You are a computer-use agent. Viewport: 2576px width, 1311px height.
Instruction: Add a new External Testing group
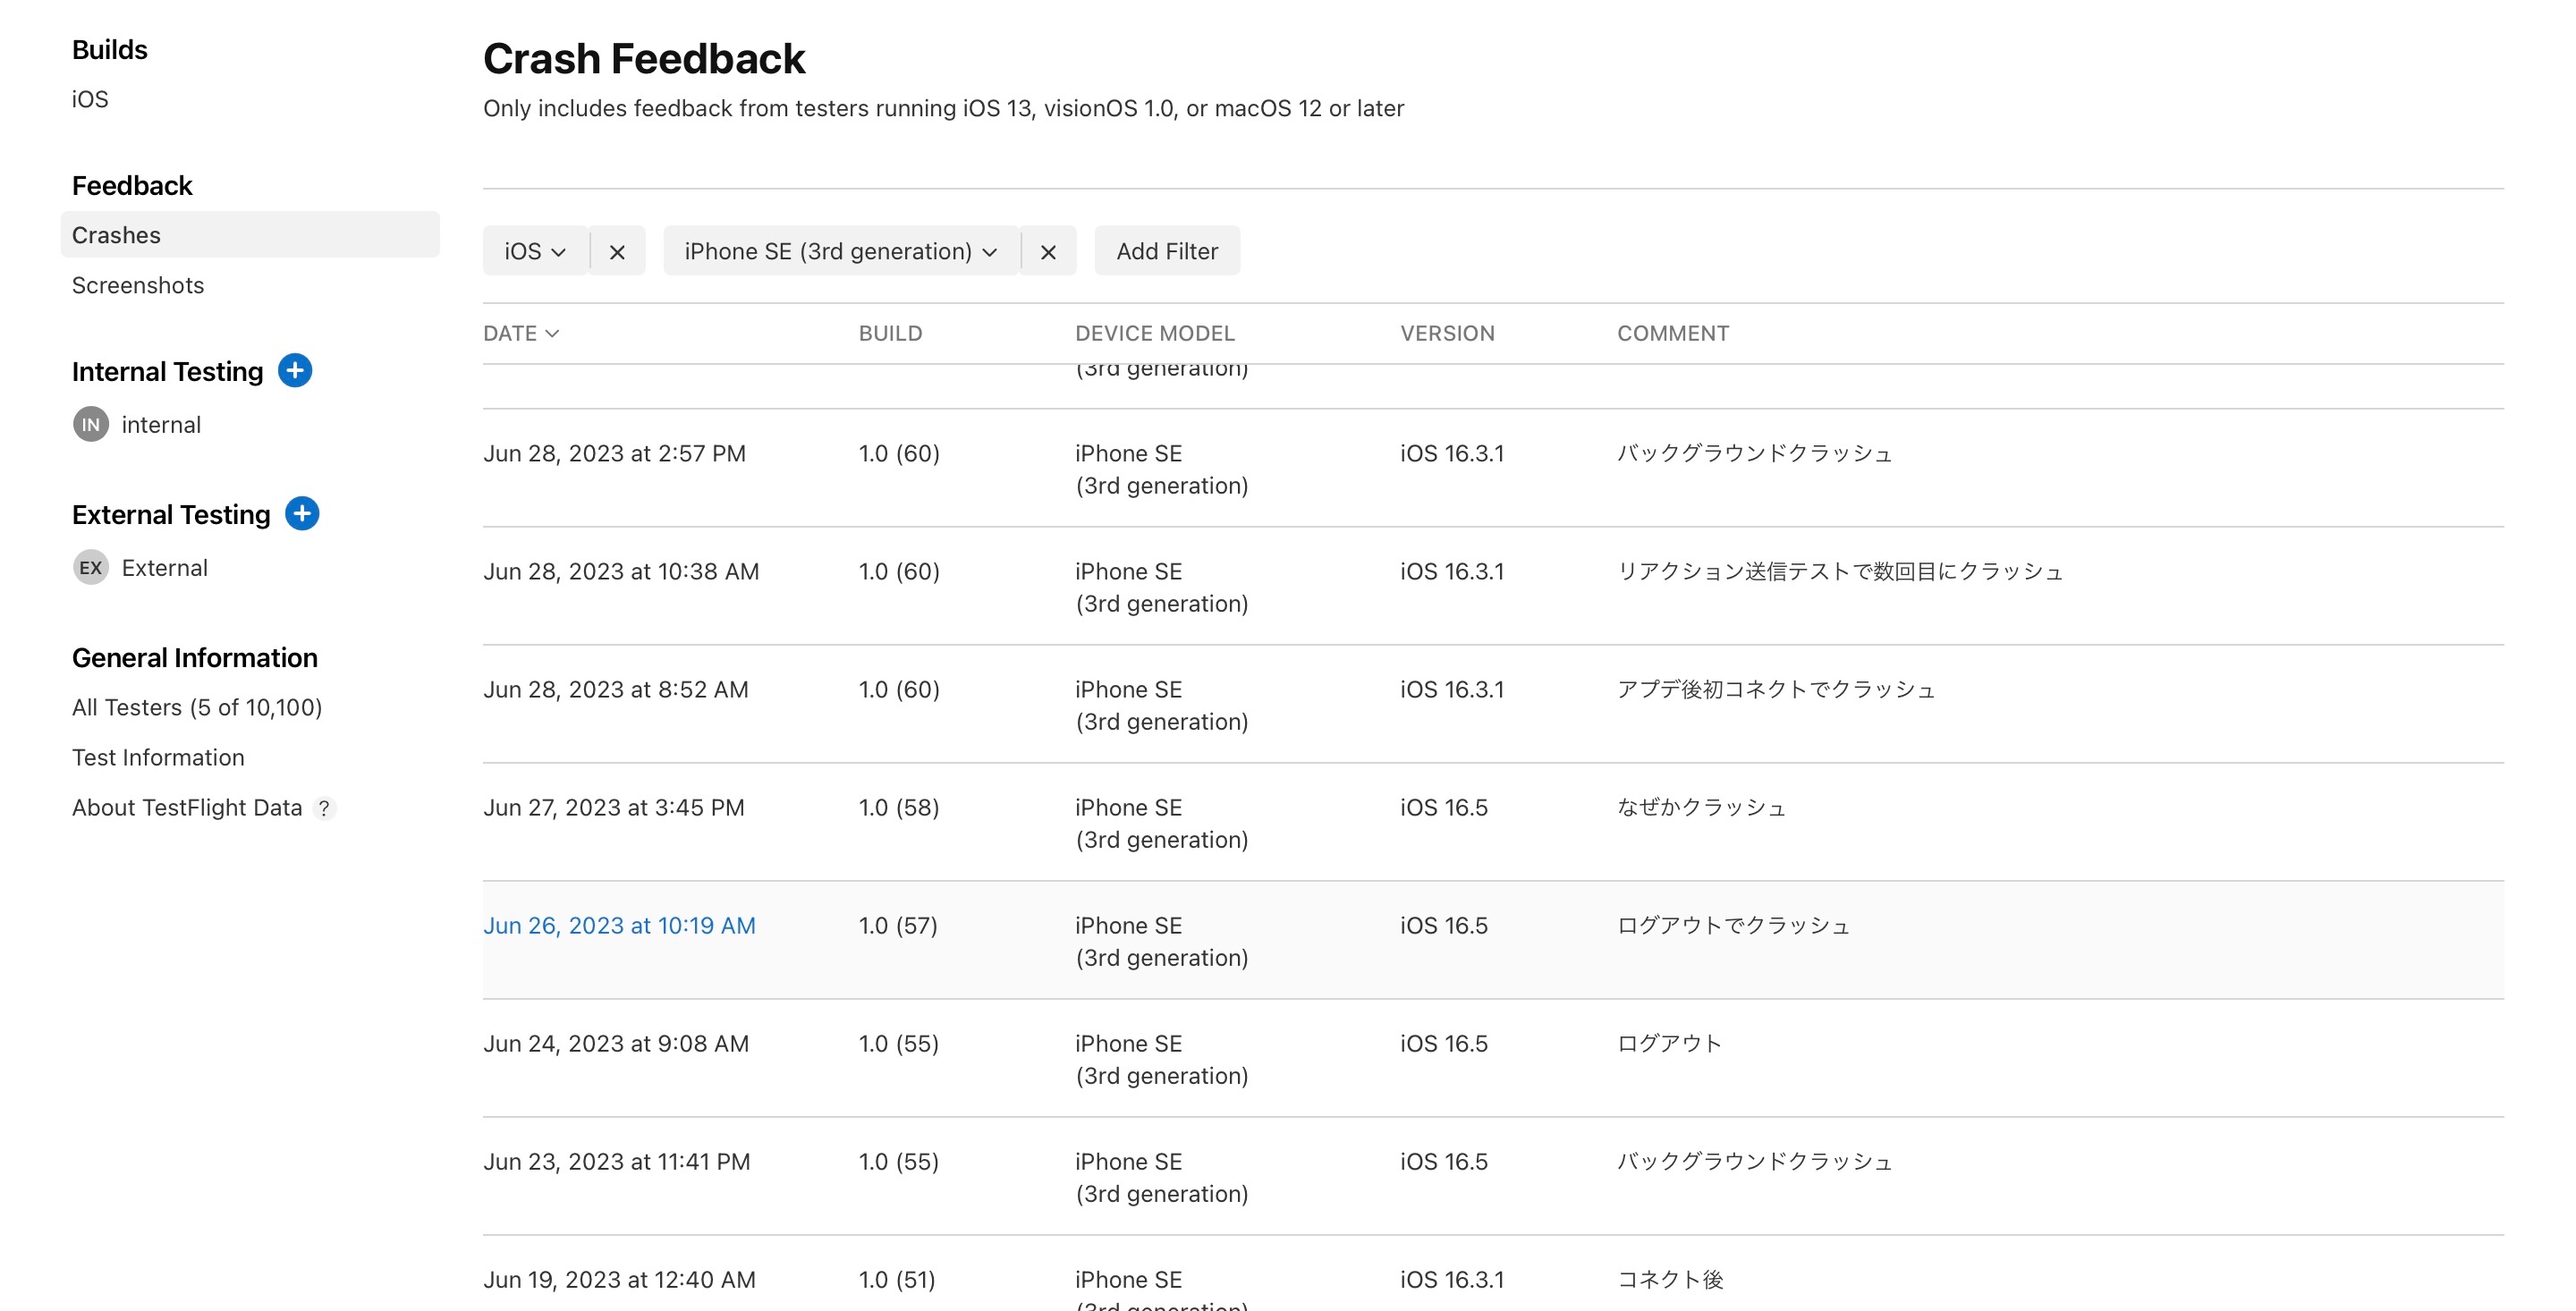point(302,513)
